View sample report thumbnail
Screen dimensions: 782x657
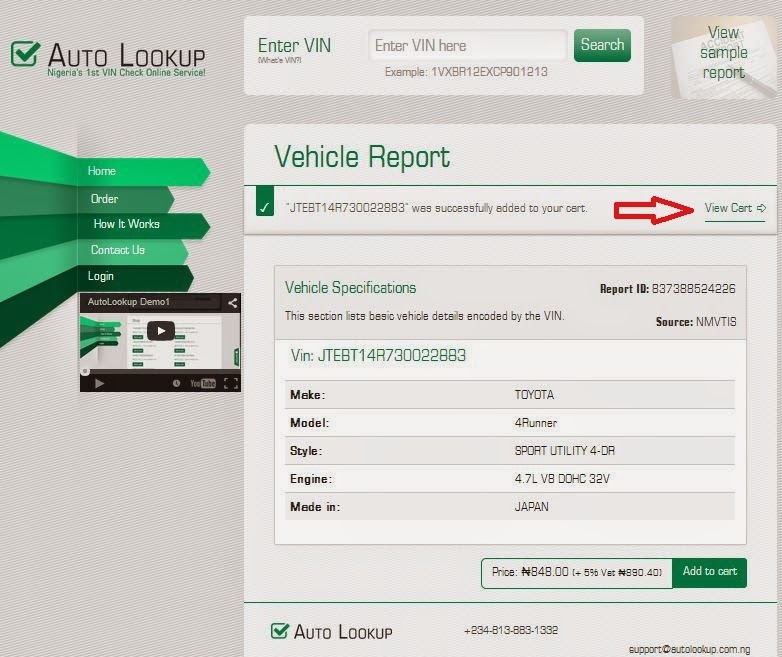[x=725, y=56]
